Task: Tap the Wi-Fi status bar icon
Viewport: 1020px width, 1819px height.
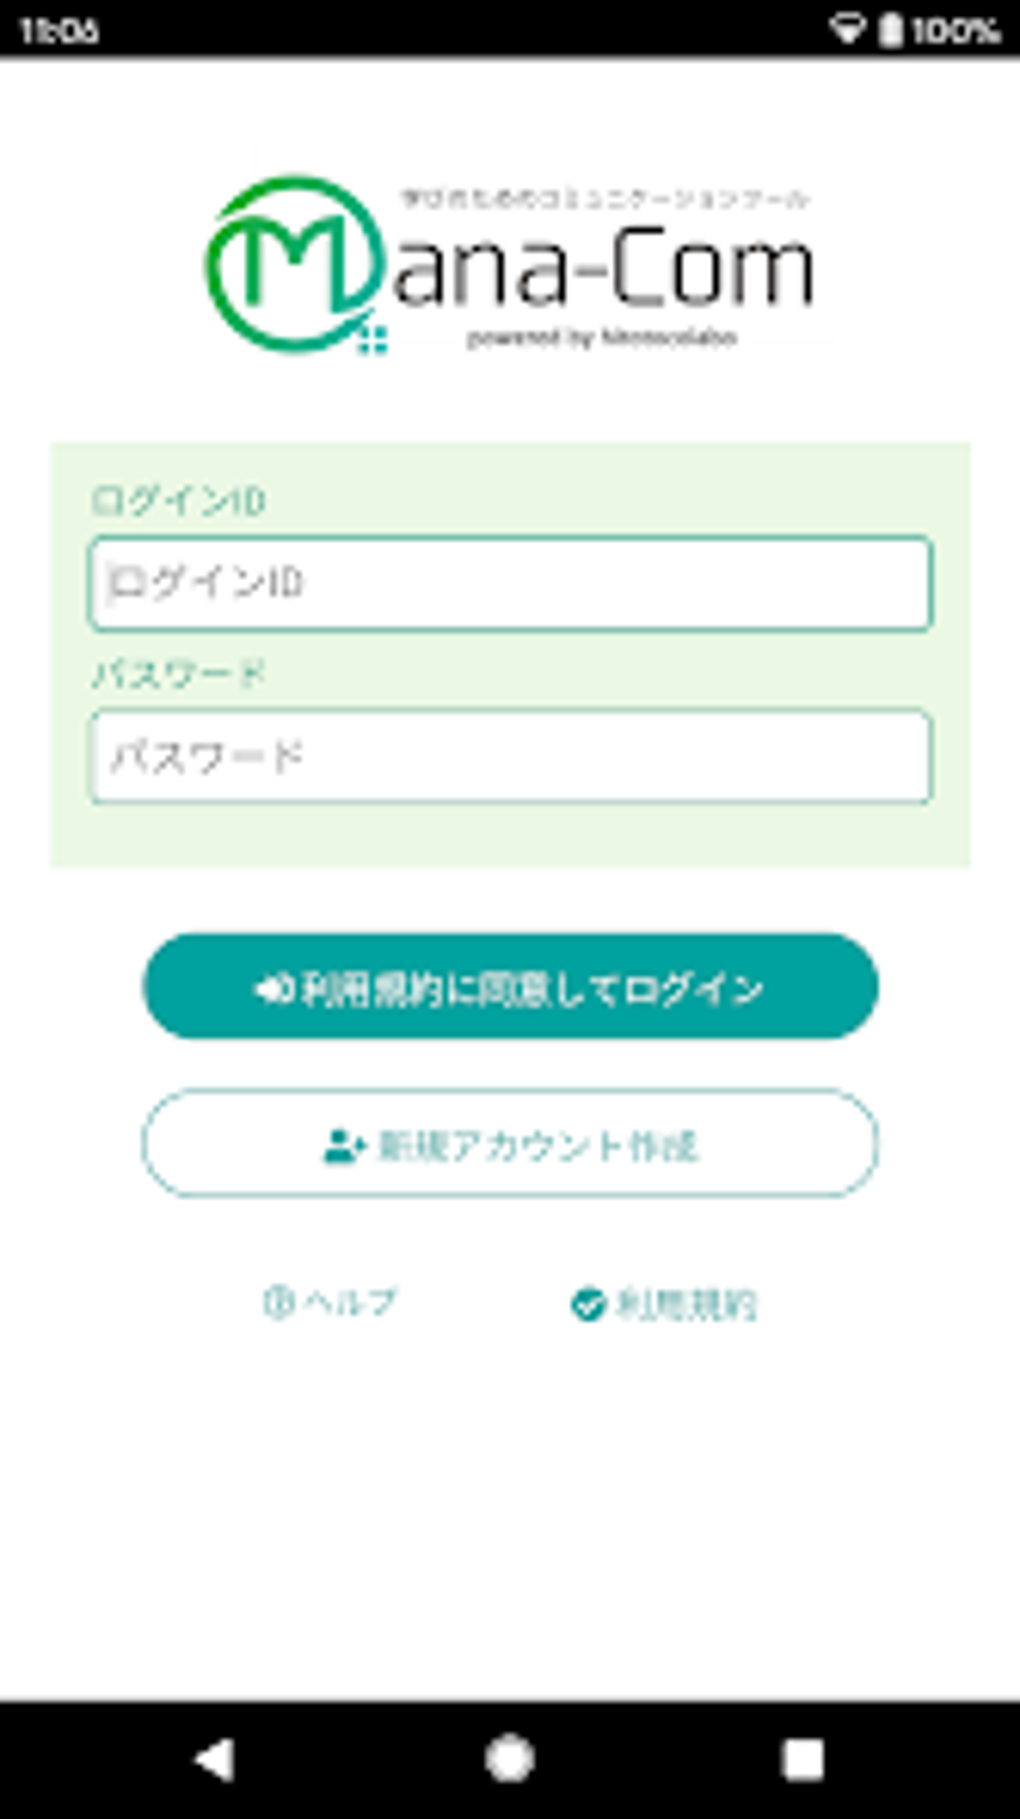Action: [x=846, y=29]
